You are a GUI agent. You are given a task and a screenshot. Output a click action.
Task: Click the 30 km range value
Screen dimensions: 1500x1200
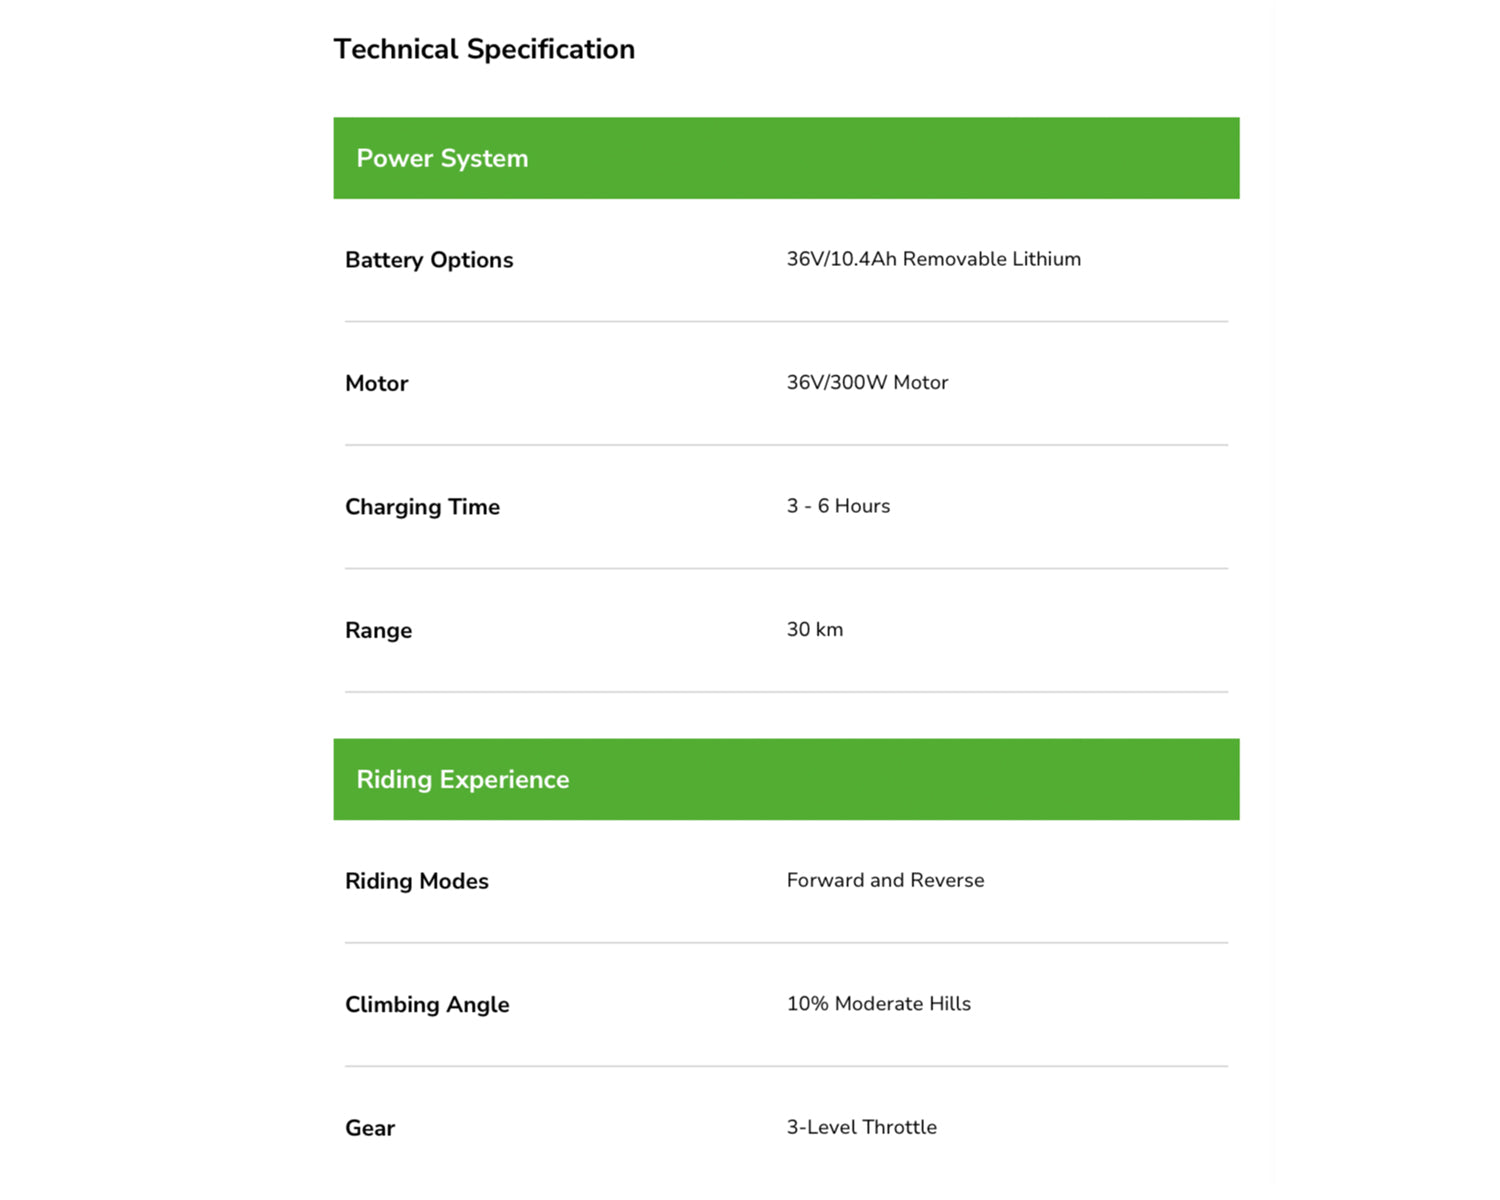click(814, 629)
